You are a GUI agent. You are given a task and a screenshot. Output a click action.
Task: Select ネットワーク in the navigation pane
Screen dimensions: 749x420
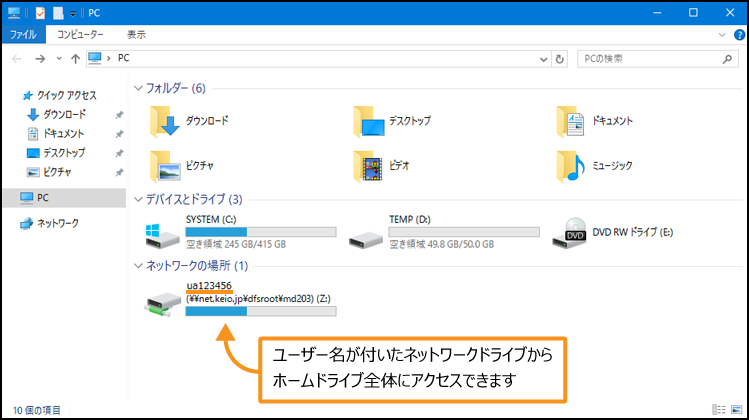(57, 223)
